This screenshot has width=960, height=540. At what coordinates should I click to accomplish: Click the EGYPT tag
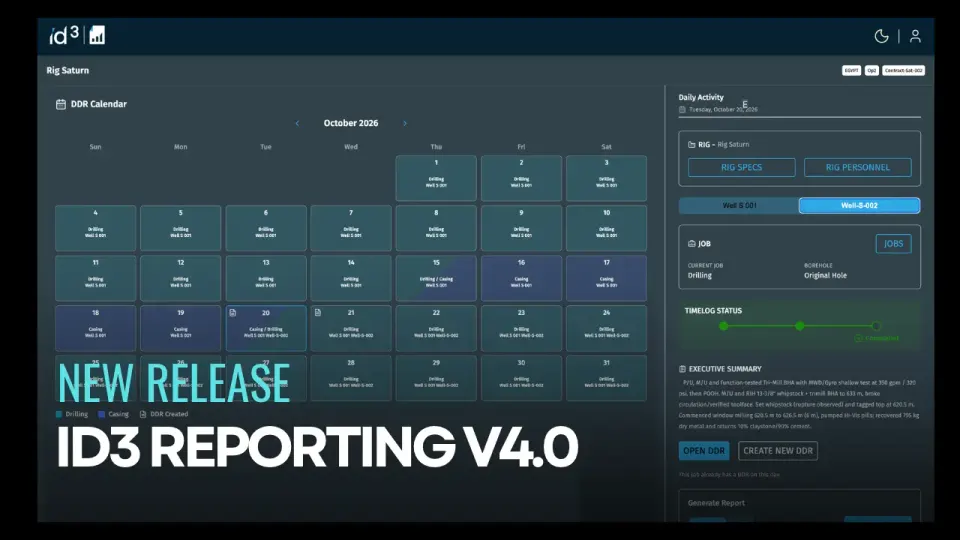(x=851, y=70)
